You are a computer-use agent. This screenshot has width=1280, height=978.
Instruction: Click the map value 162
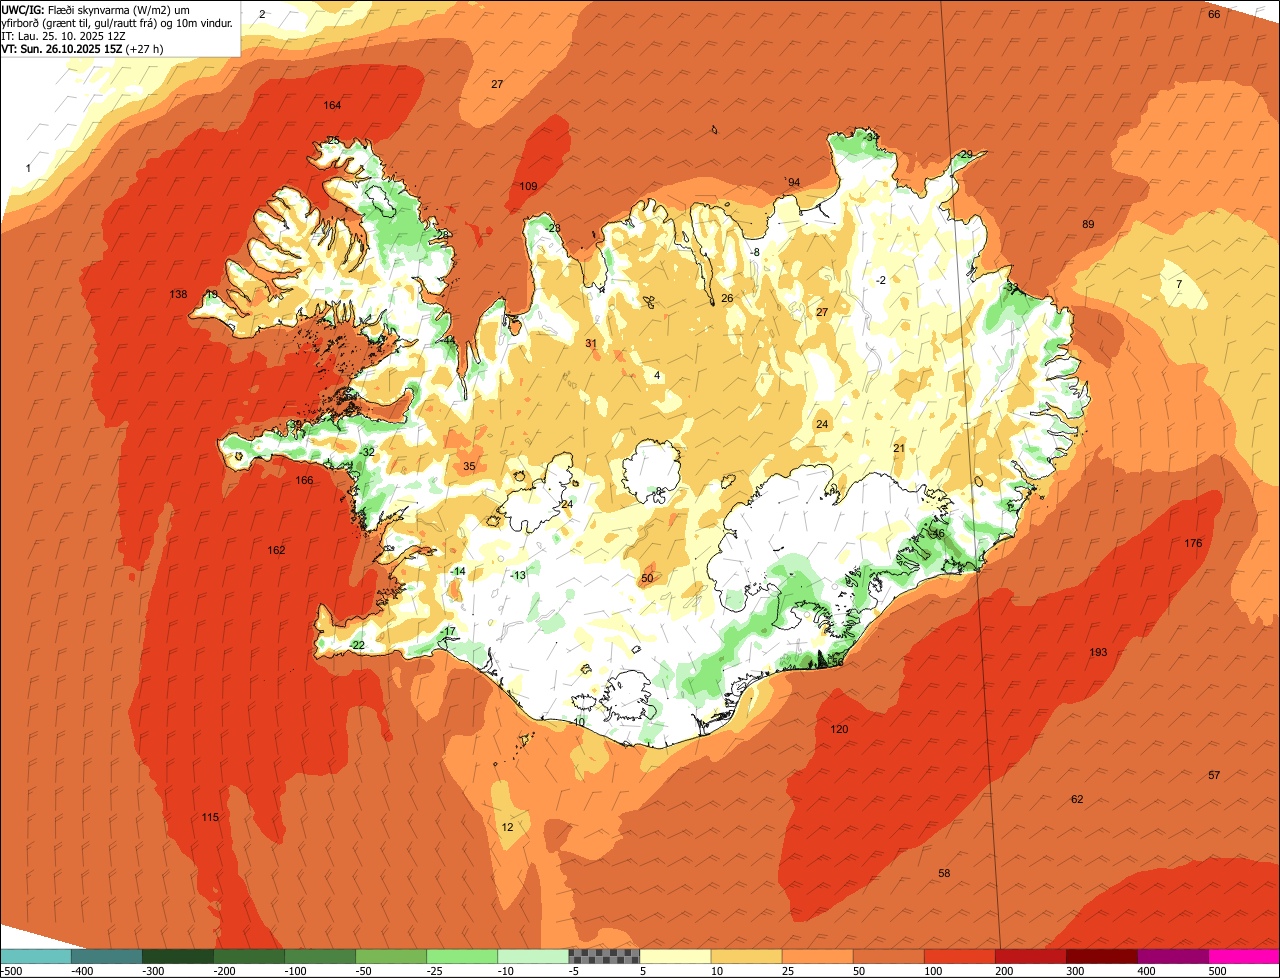coord(276,551)
